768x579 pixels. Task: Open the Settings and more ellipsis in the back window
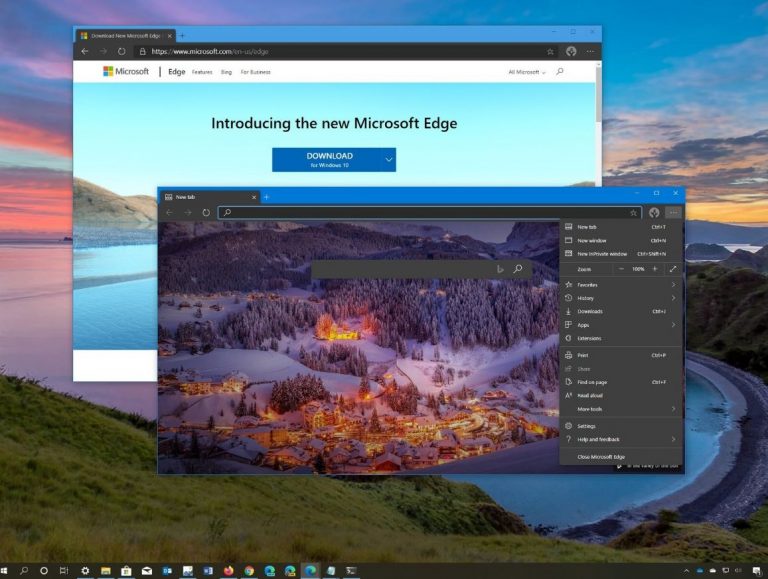tap(590, 51)
